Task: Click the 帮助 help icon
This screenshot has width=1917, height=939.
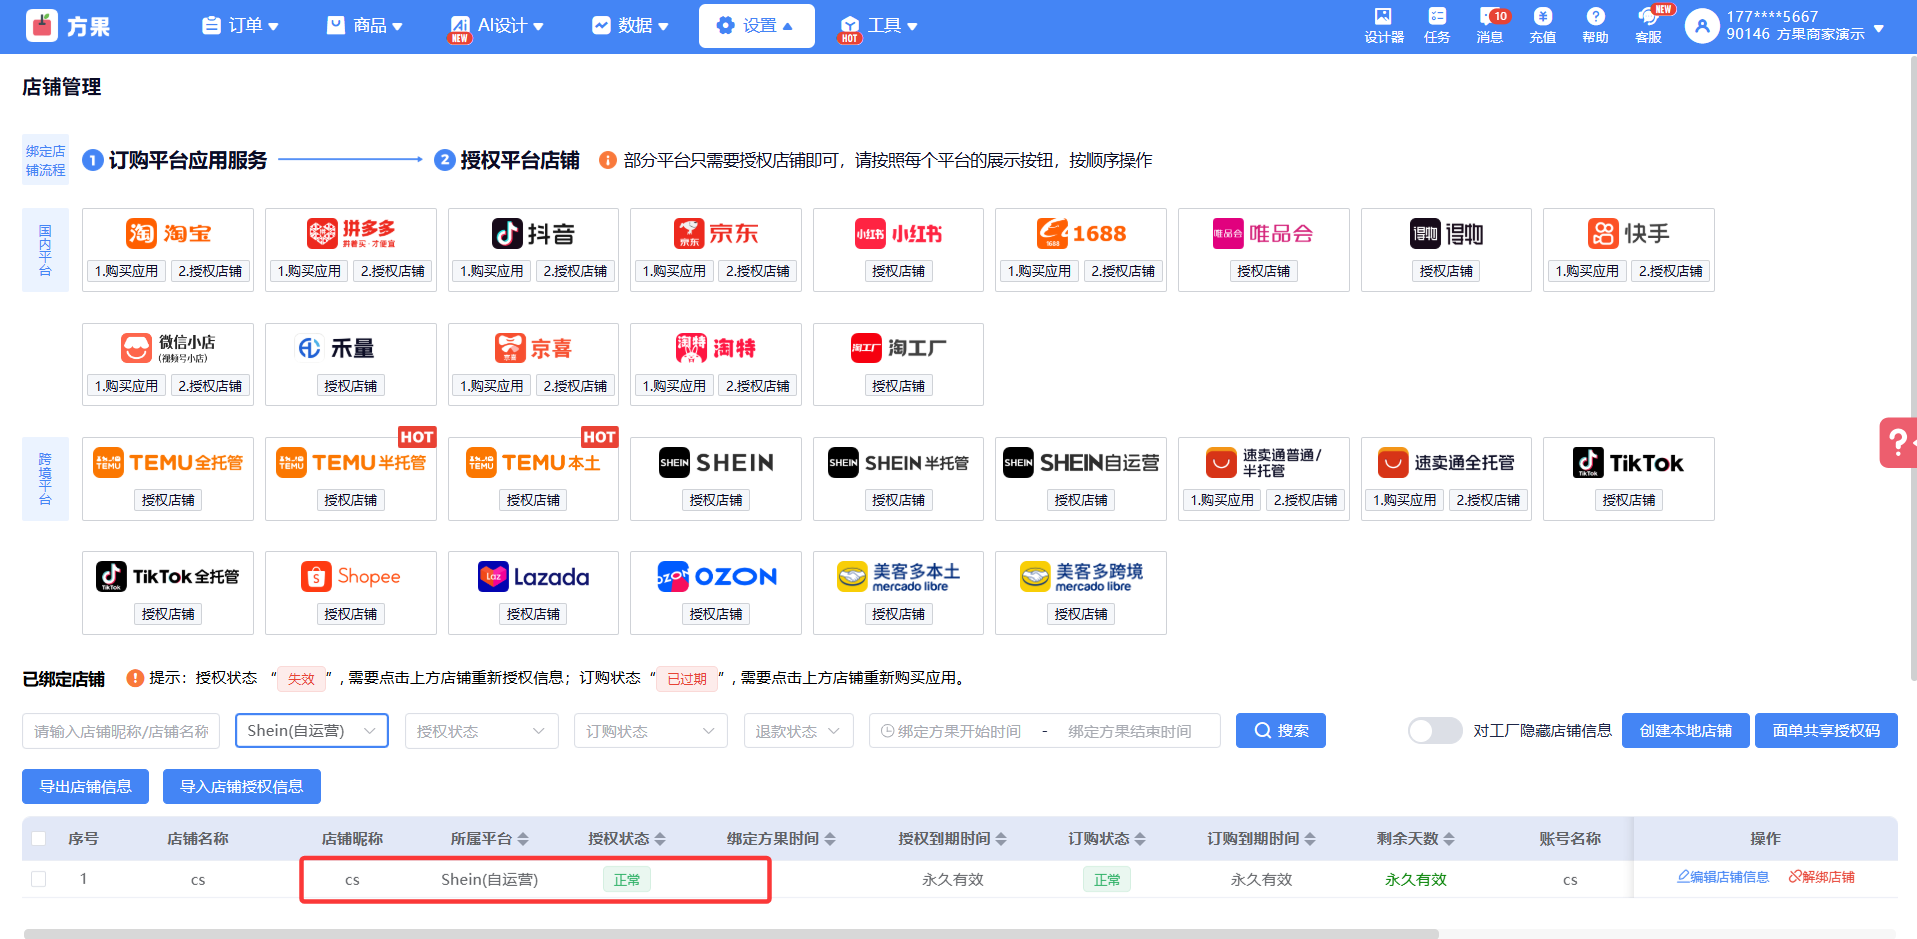Action: pyautogui.click(x=1595, y=25)
